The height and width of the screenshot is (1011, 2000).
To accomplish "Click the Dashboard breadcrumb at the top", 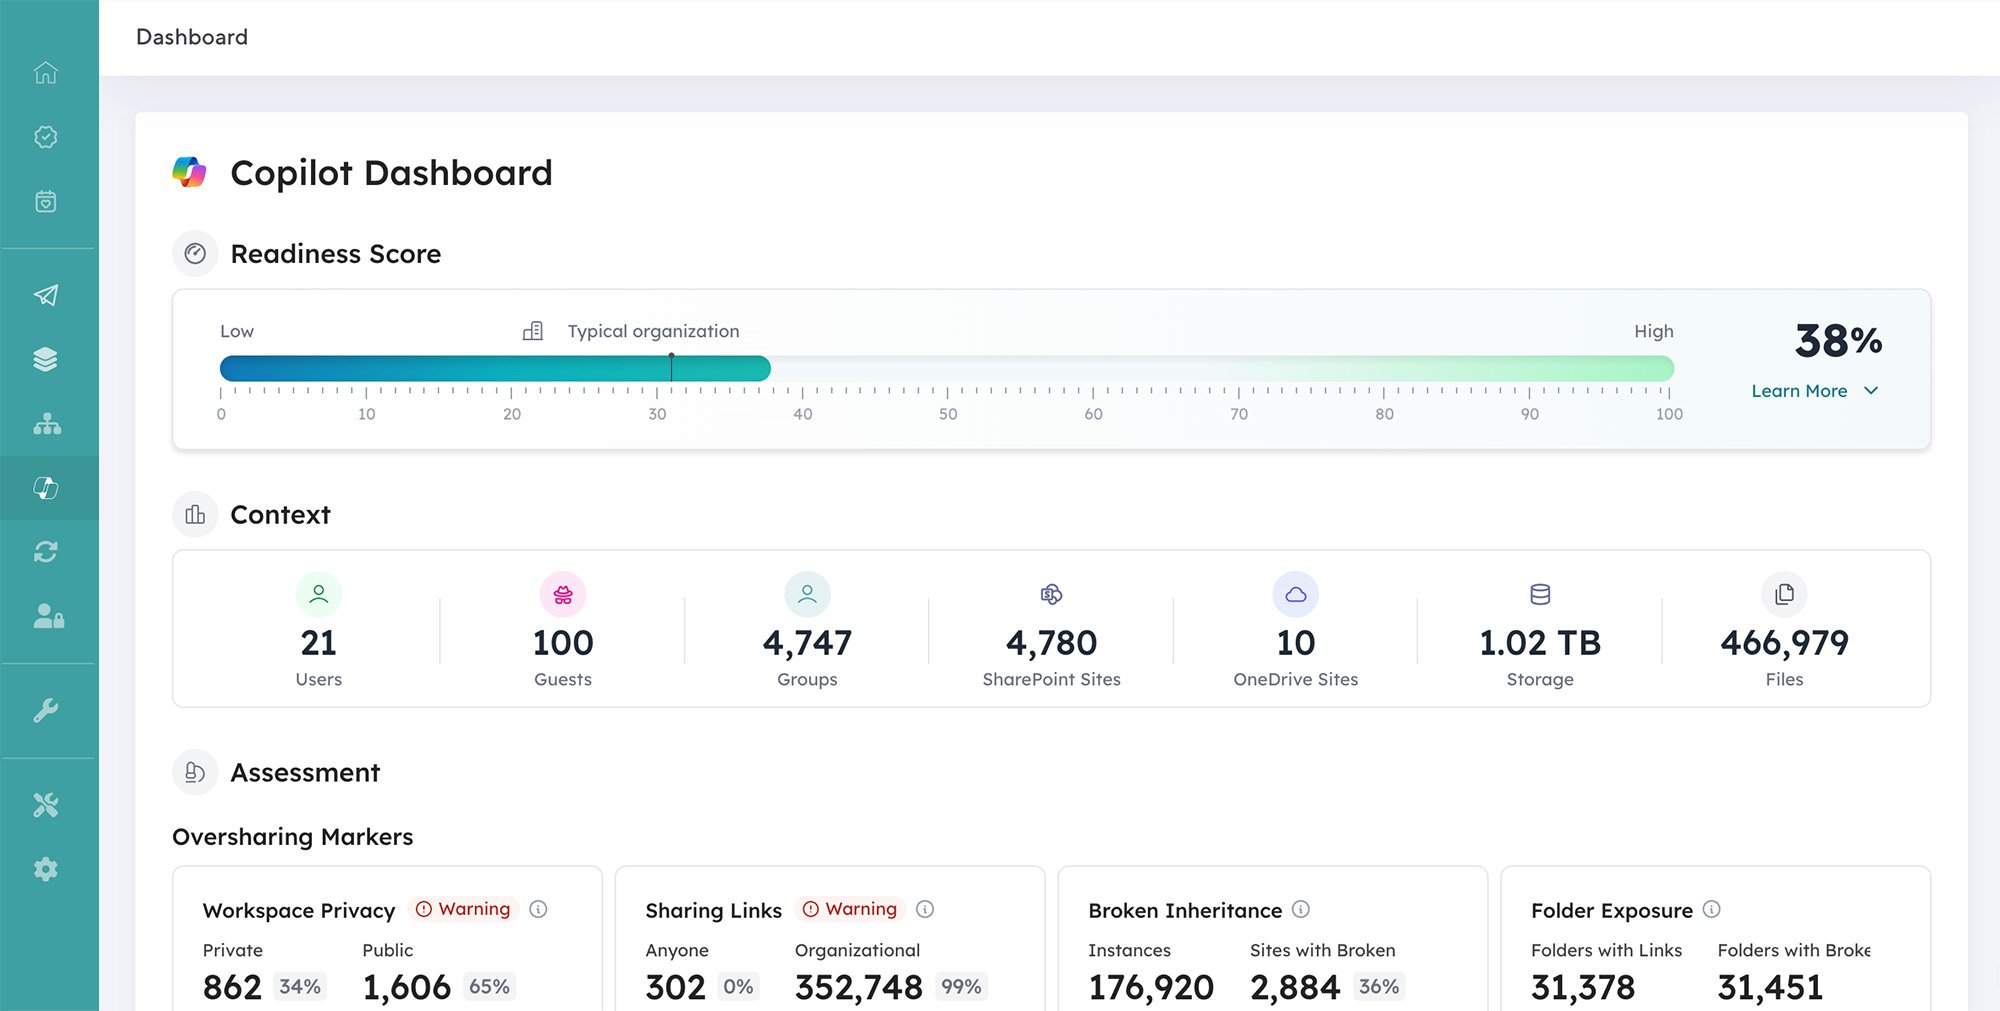I will 192,37.
